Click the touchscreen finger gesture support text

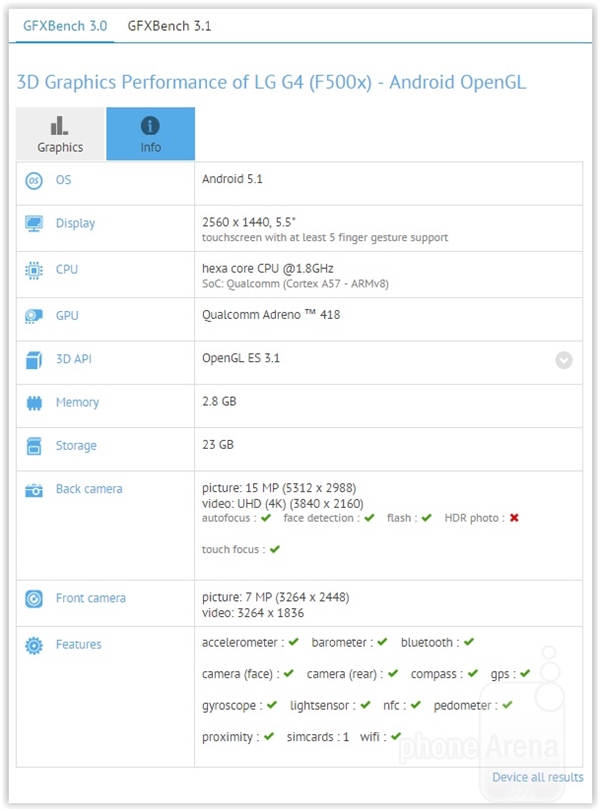(x=325, y=237)
